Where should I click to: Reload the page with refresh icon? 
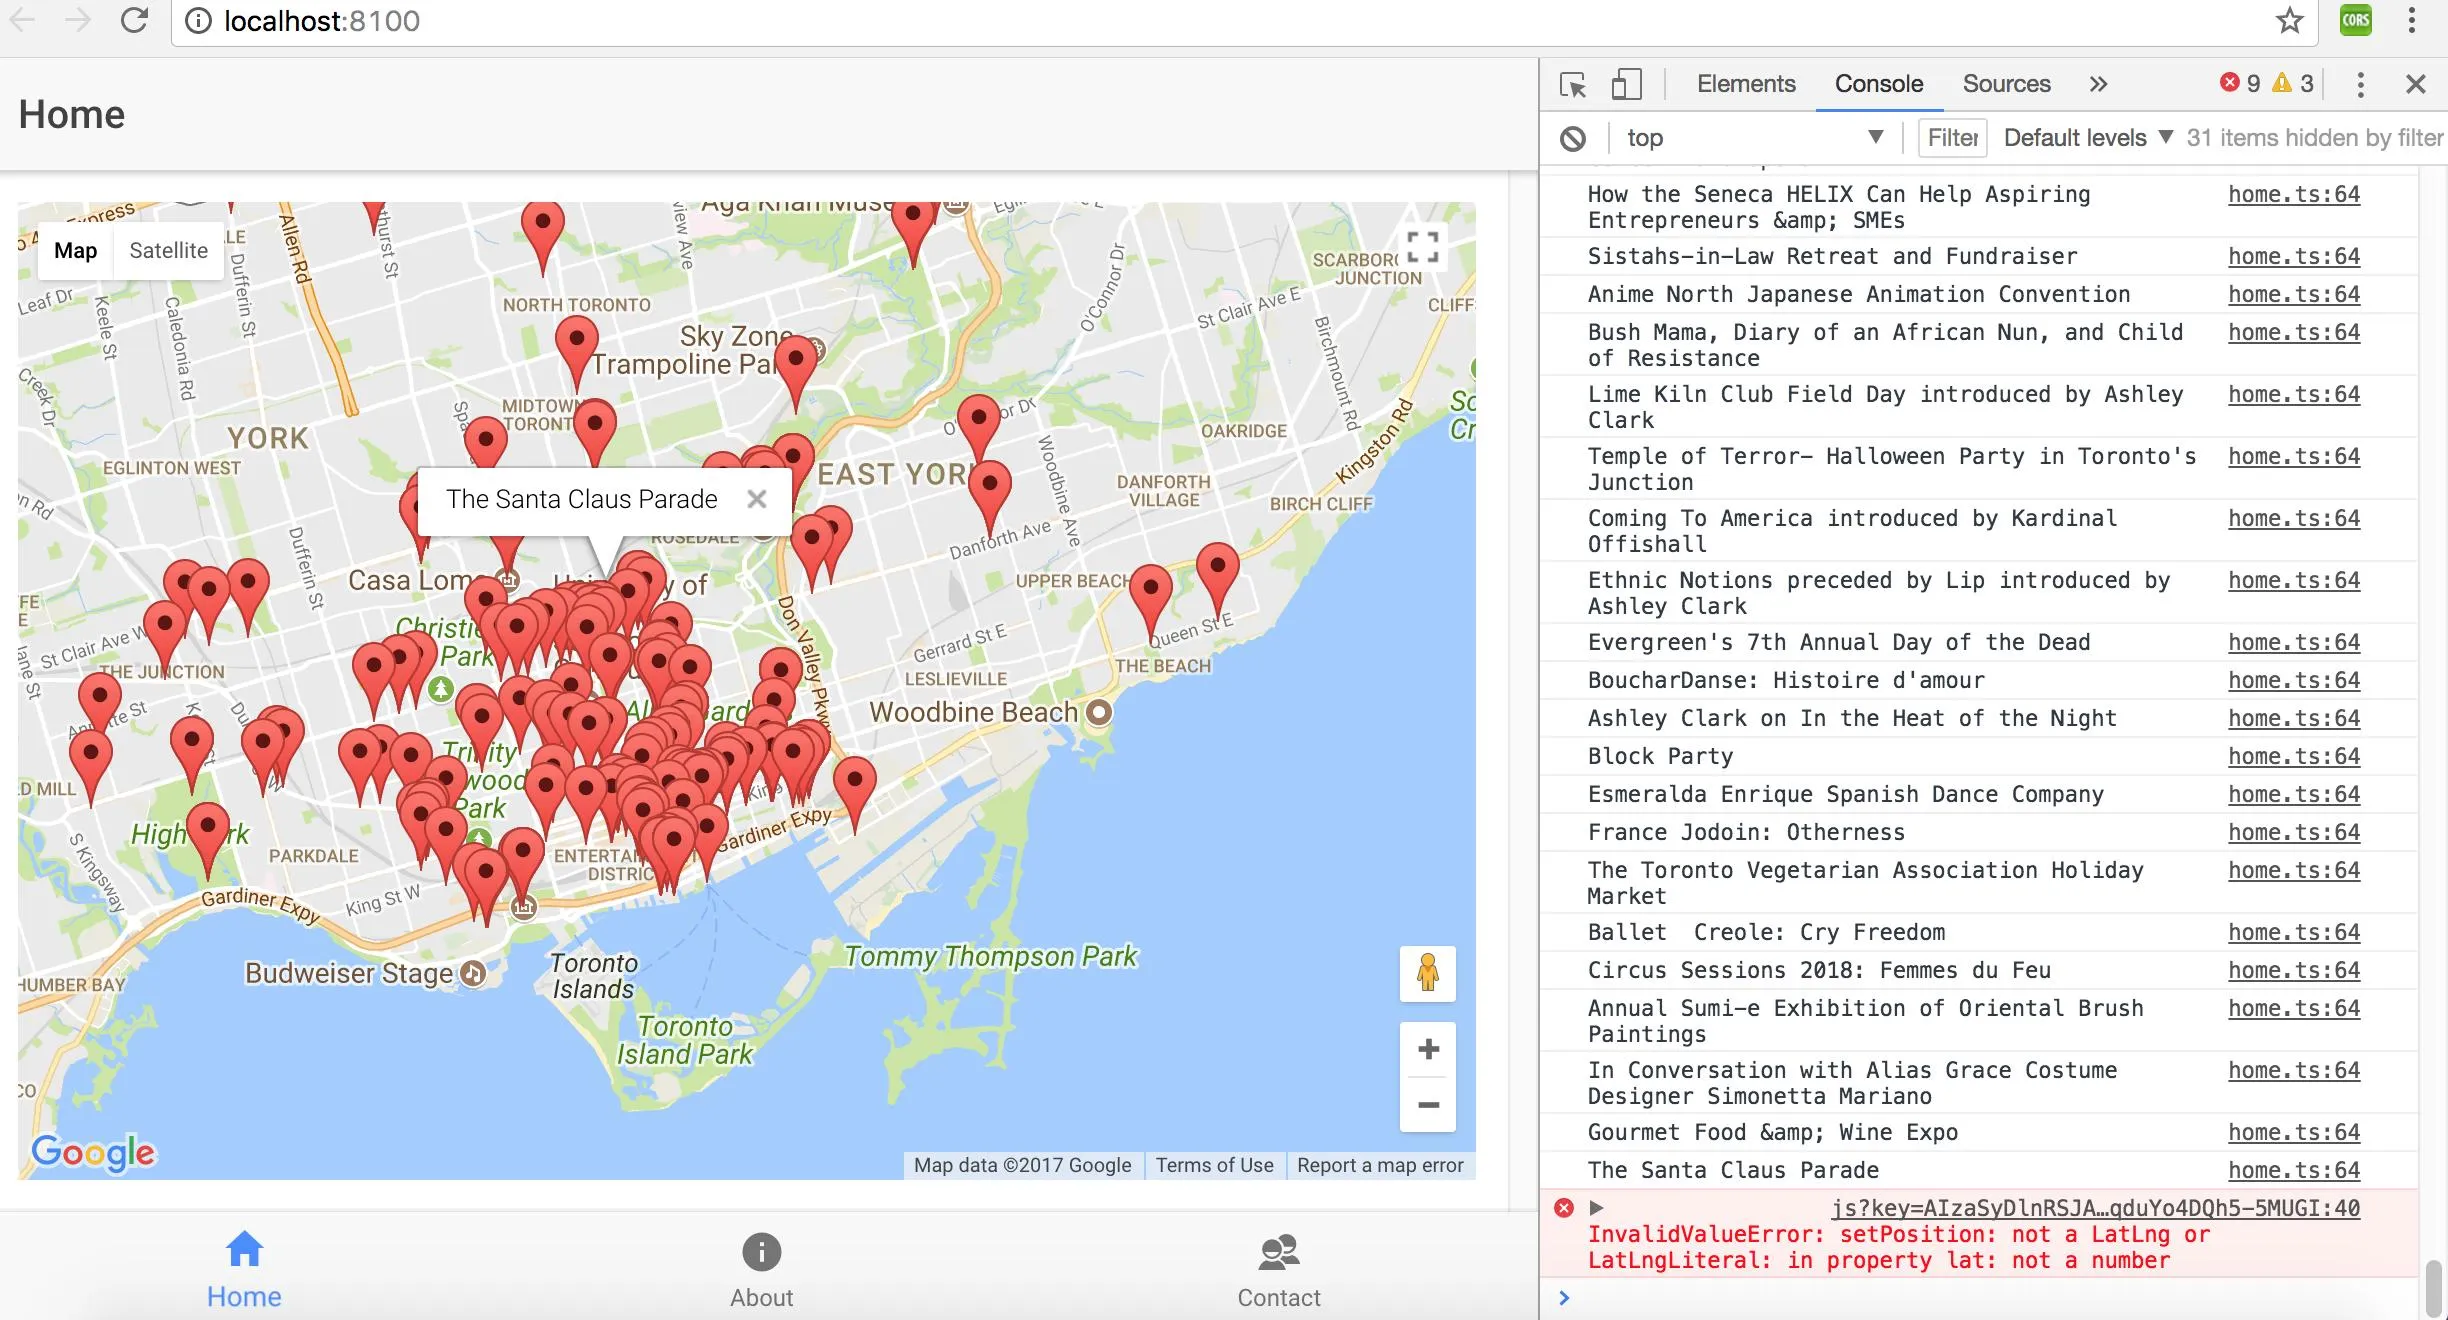(134, 21)
